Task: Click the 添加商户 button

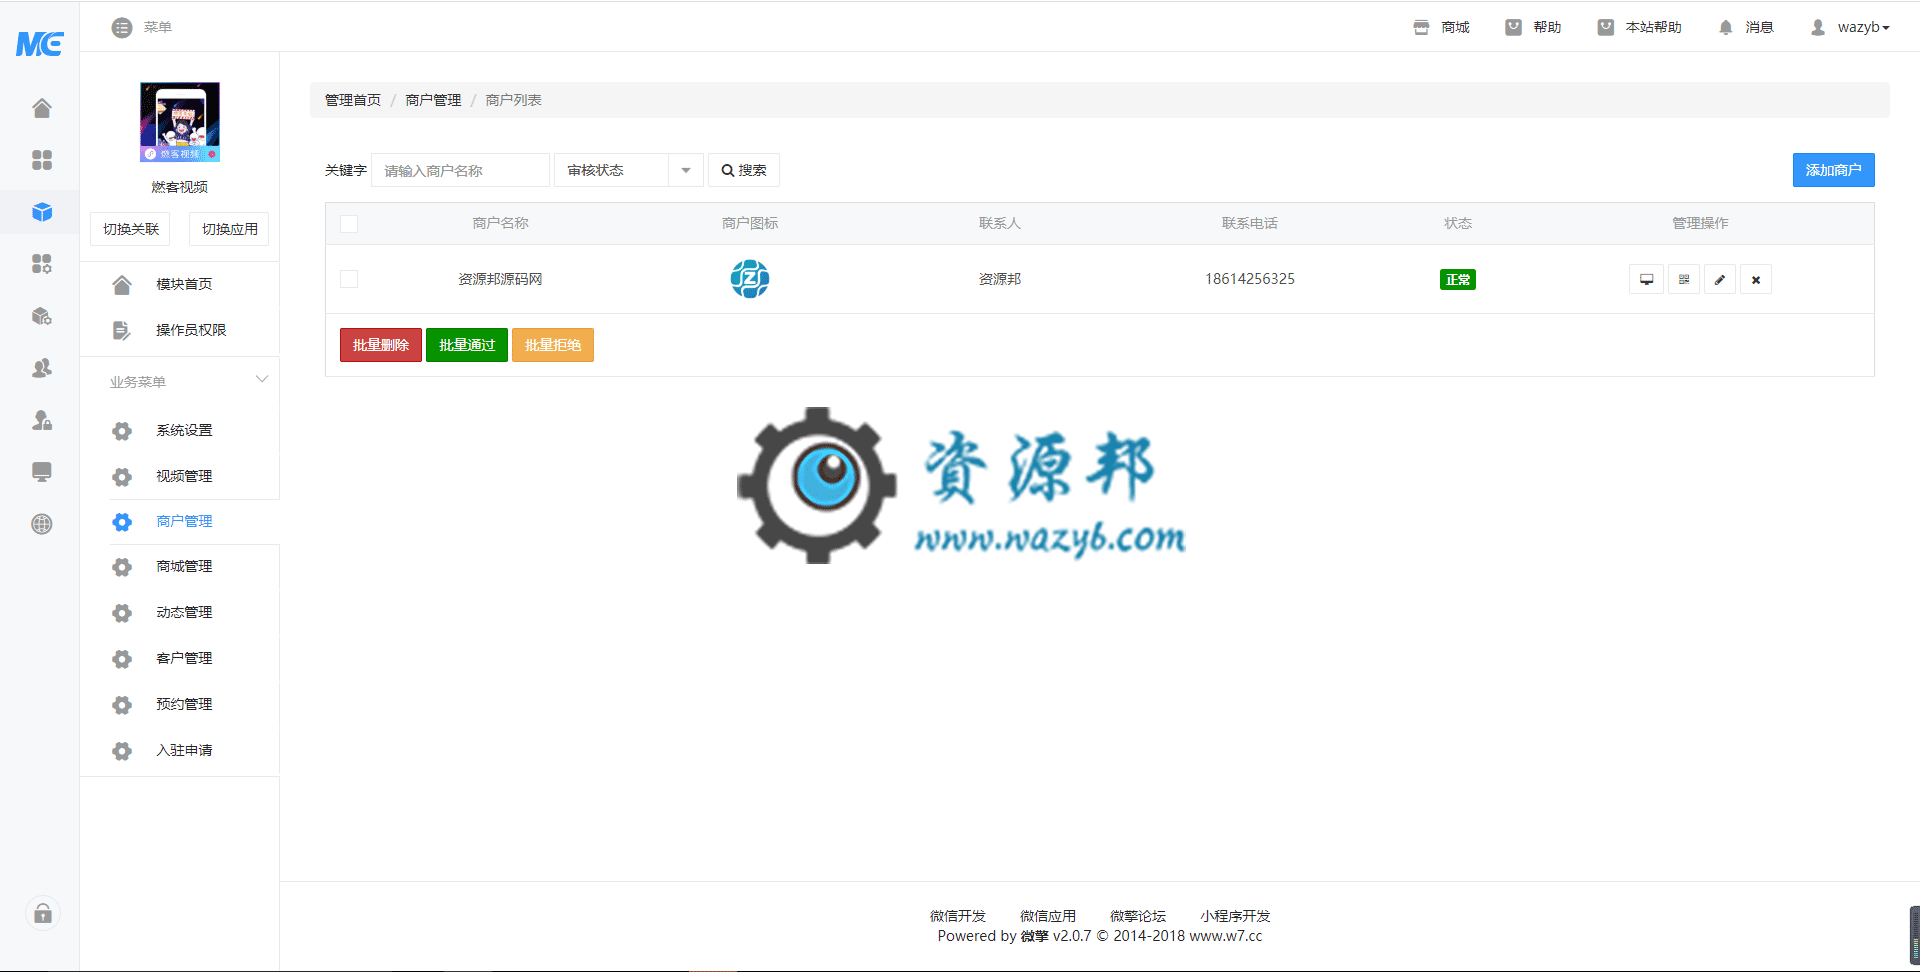Action: coord(1833,170)
